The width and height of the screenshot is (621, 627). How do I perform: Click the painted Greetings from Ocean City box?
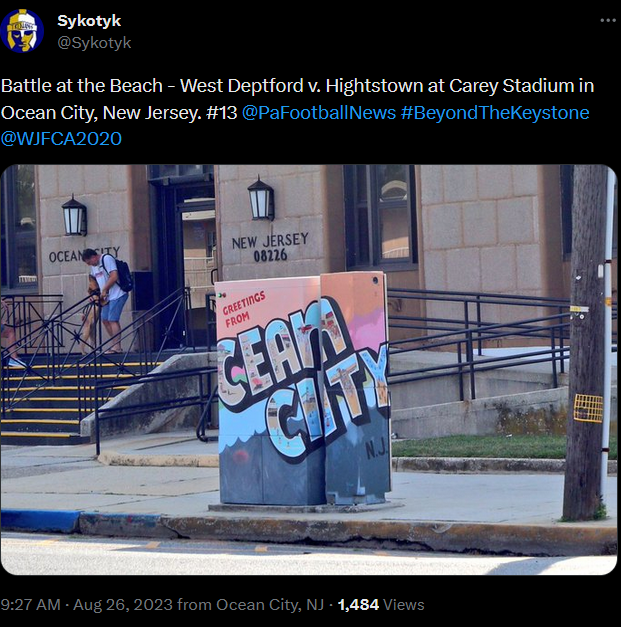pyautogui.click(x=302, y=390)
